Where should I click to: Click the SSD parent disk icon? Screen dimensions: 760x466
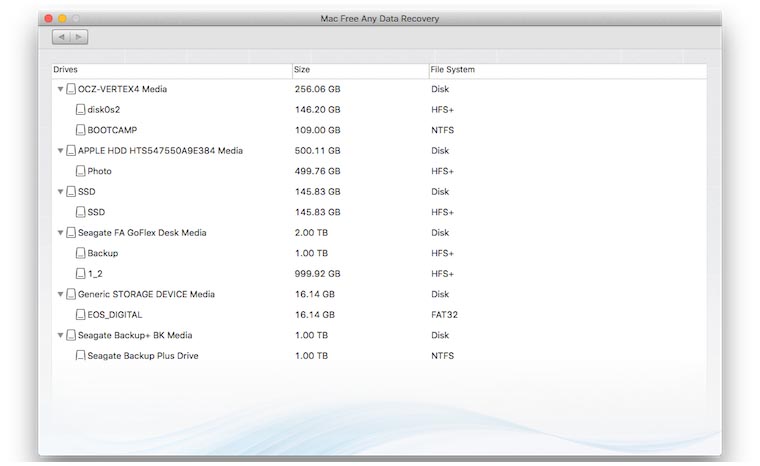coord(71,192)
